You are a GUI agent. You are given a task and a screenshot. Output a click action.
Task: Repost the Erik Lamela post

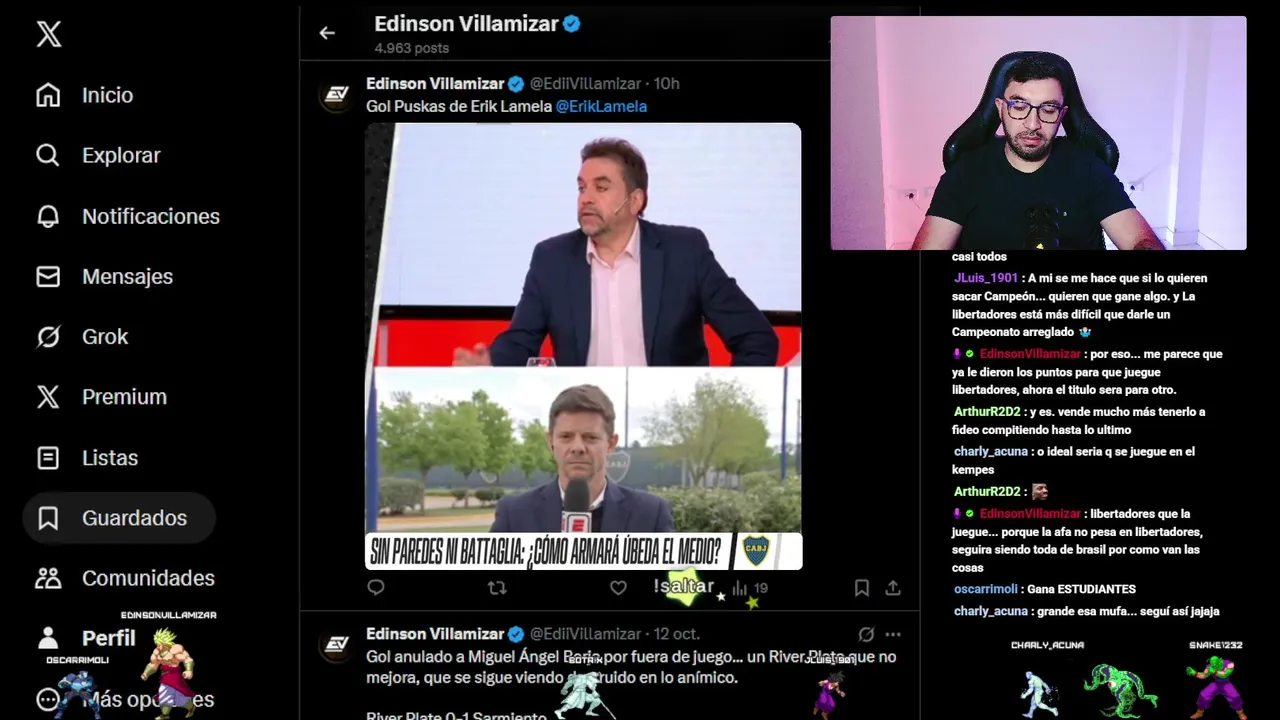tap(497, 588)
